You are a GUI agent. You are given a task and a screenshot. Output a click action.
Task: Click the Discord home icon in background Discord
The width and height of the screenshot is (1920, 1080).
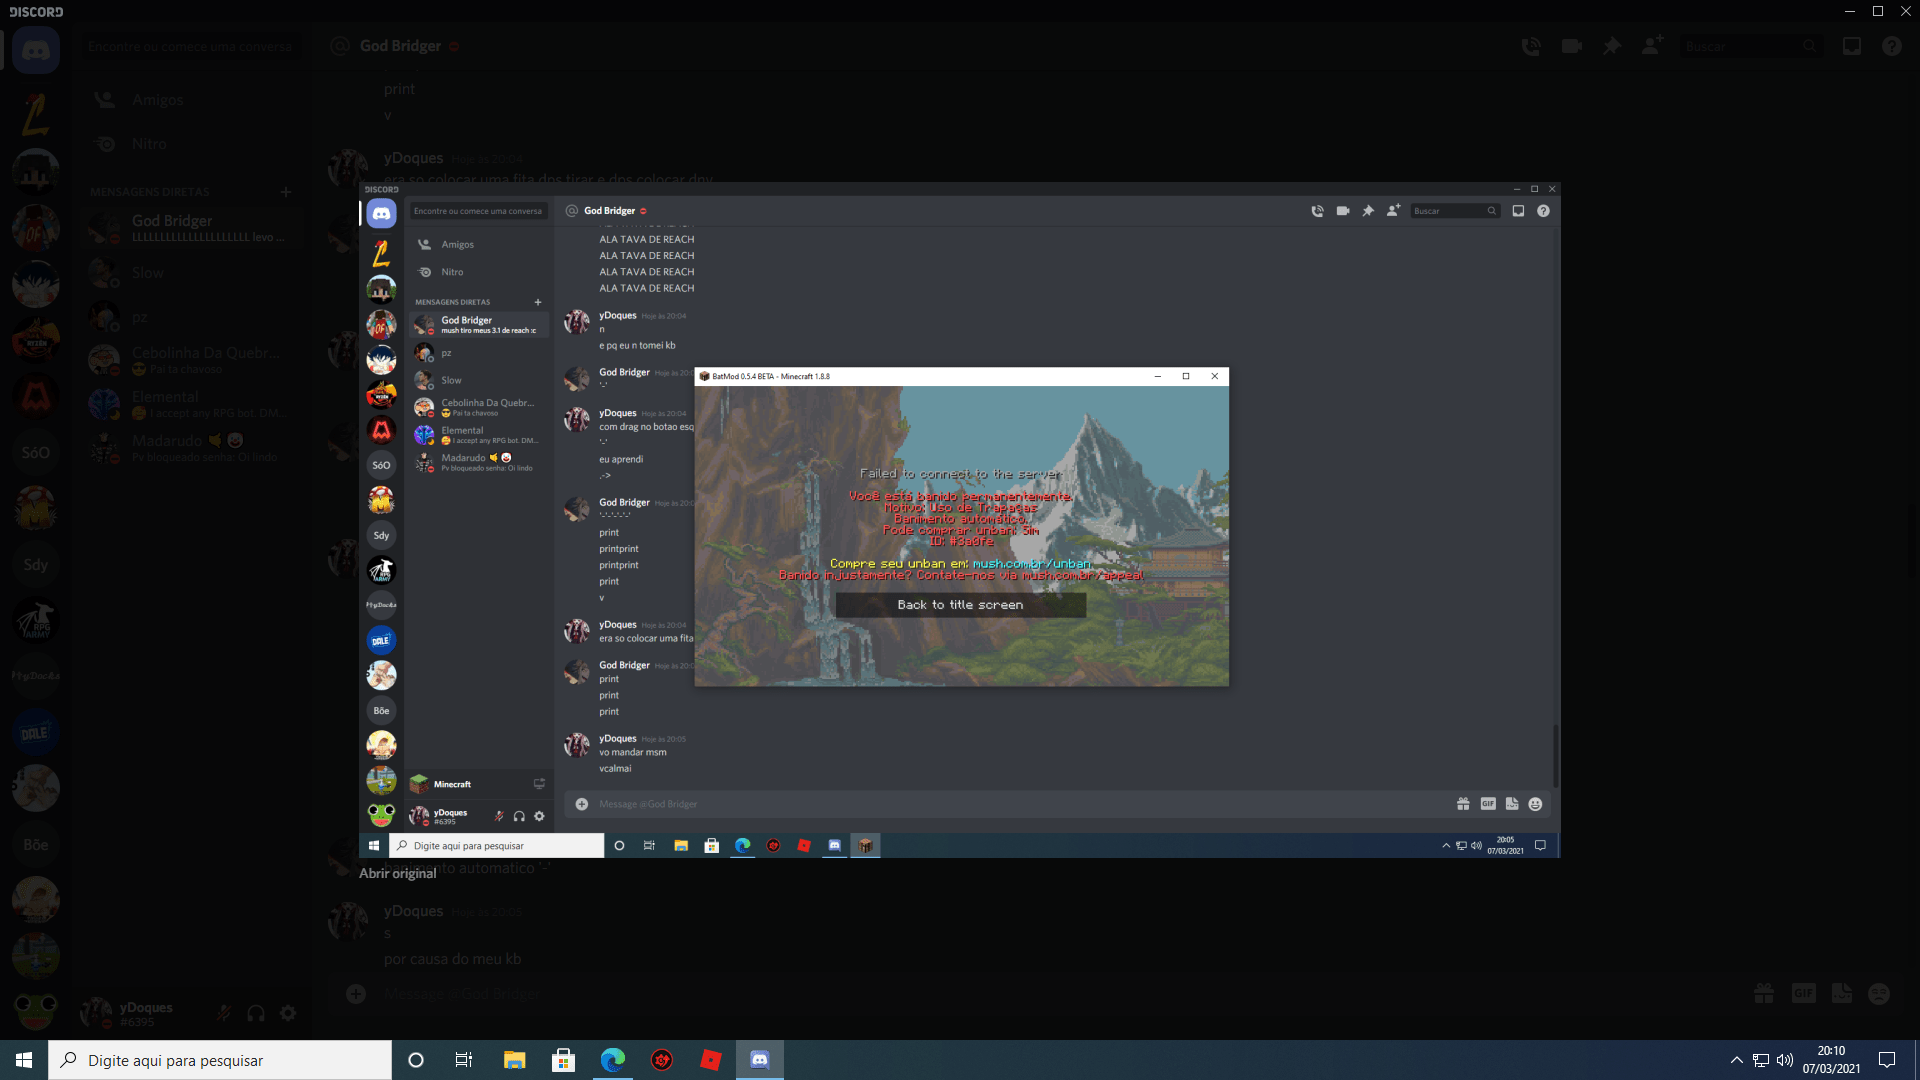coord(36,50)
